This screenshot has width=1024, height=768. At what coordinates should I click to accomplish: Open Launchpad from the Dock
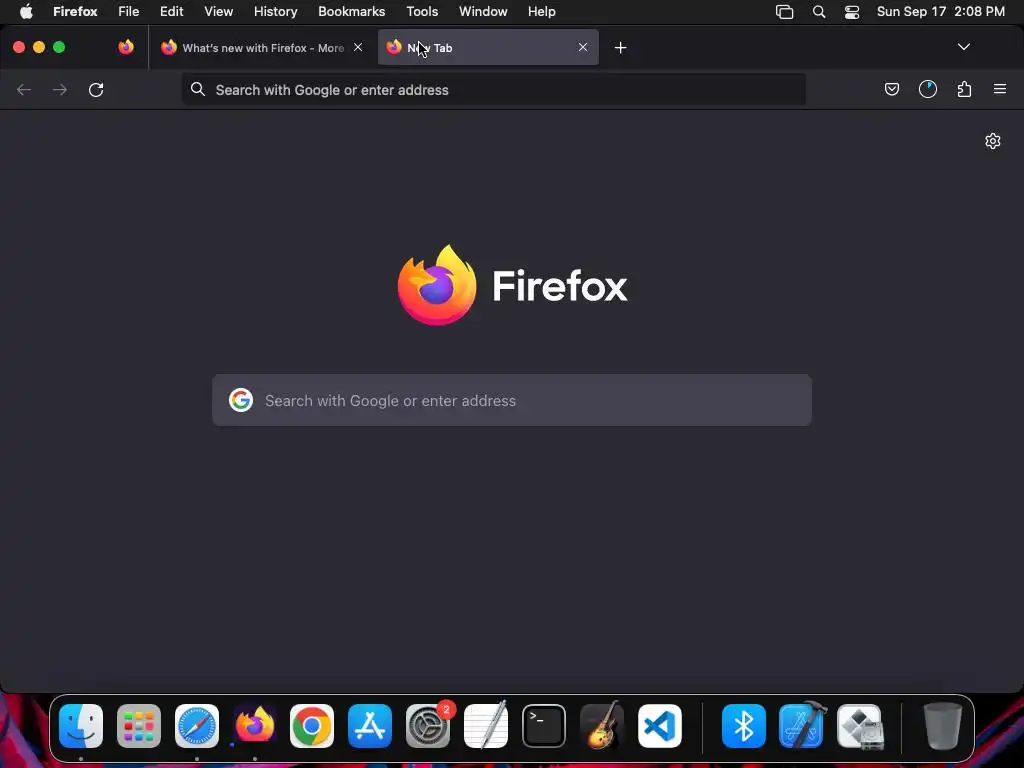[x=139, y=726]
